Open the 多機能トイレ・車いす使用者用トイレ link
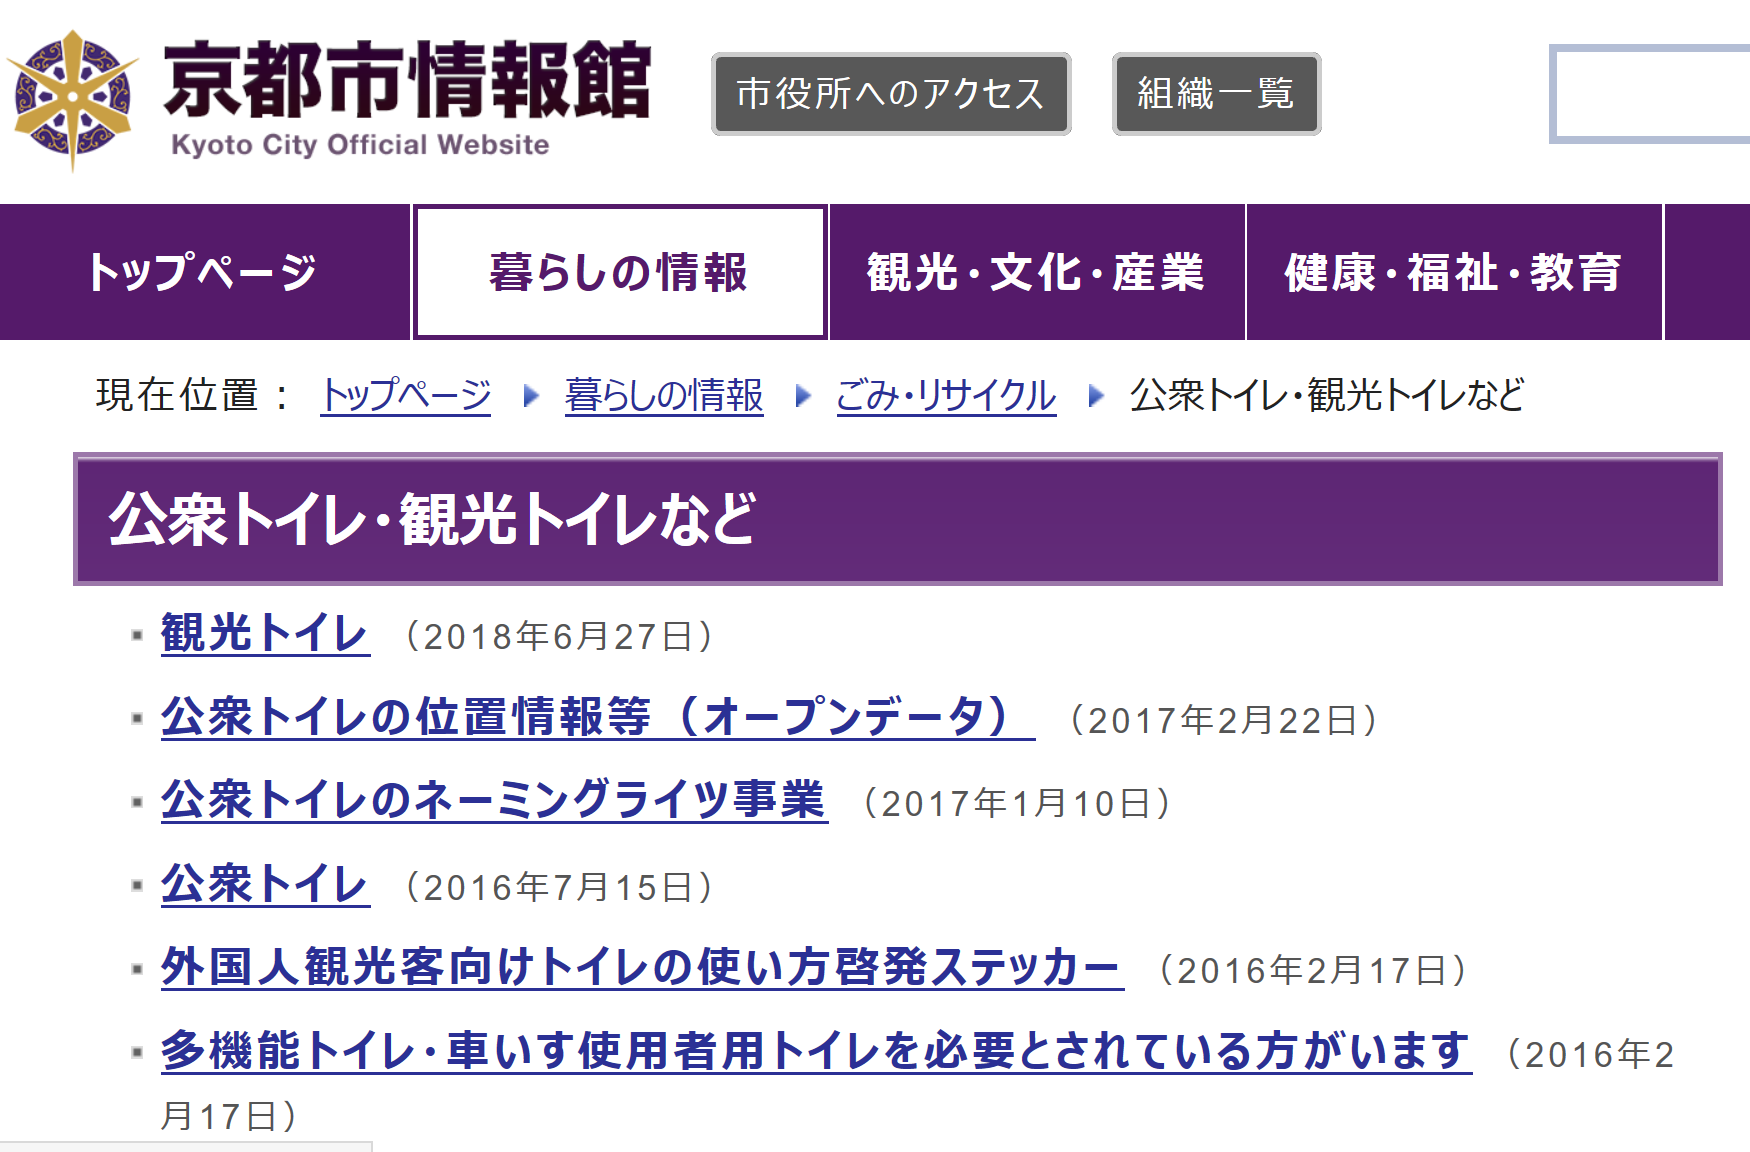 point(815,1052)
